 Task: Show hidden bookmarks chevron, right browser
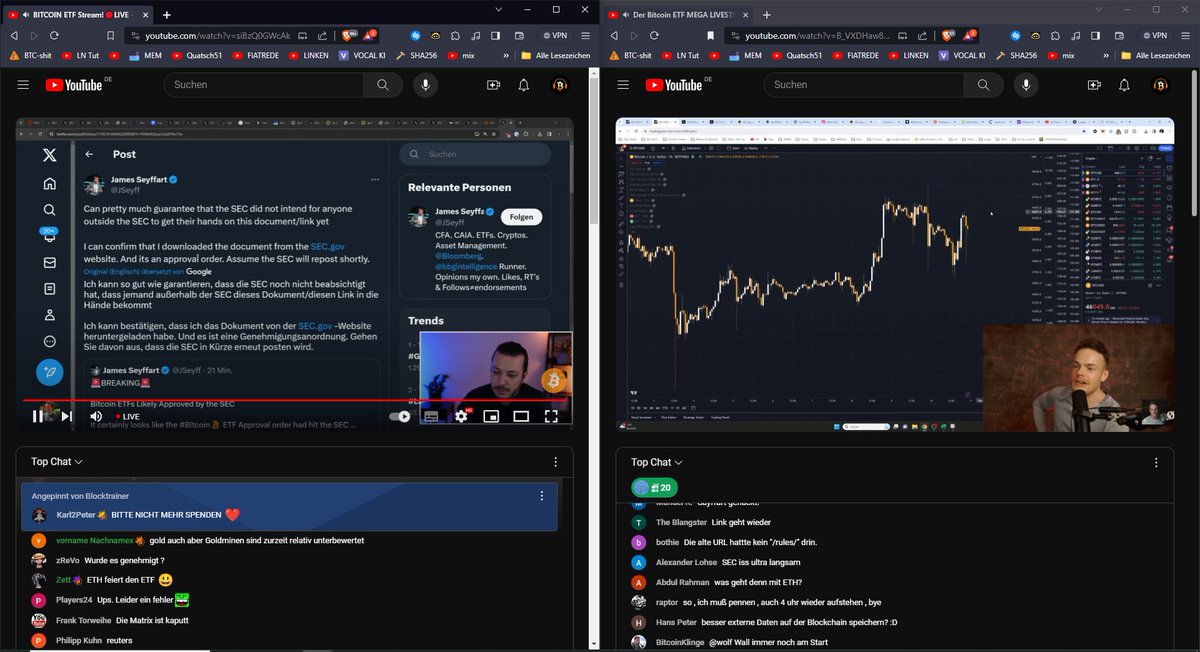1104,56
